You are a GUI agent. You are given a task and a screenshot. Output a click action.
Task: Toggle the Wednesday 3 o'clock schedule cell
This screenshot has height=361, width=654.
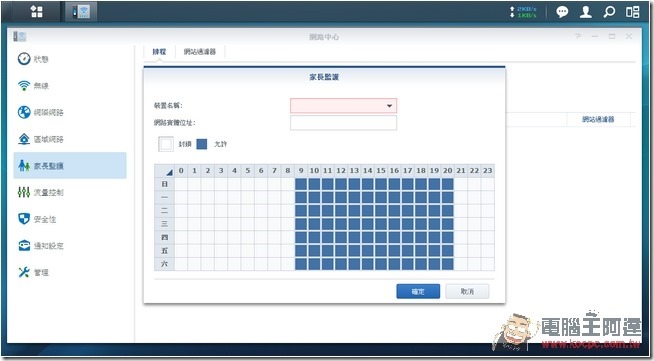point(221,224)
